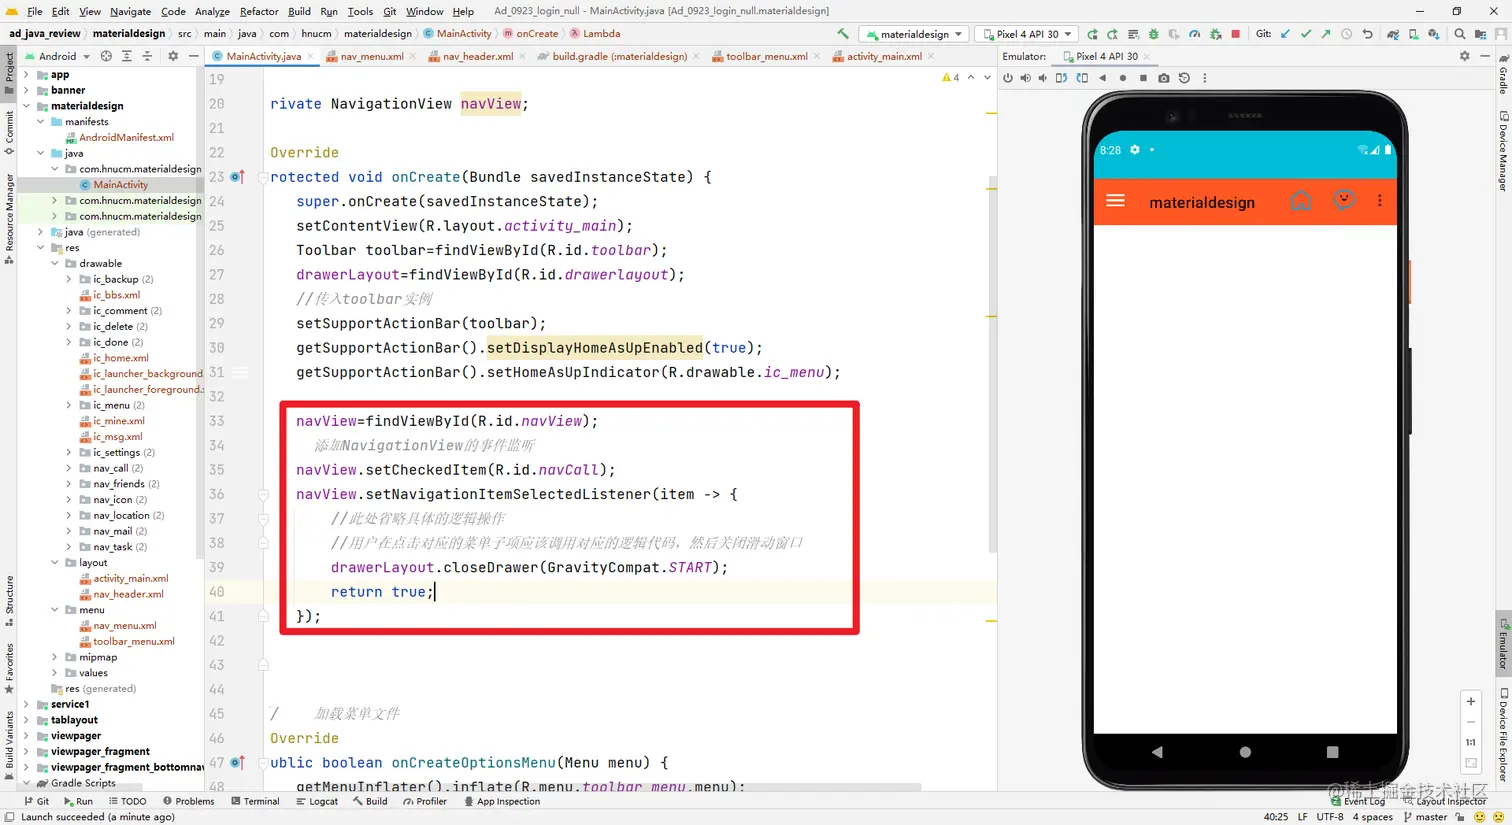This screenshot has height=825, width=1512.
Task: Expand the banner module node
Action: pyautogui.click(x=26, y=90)
